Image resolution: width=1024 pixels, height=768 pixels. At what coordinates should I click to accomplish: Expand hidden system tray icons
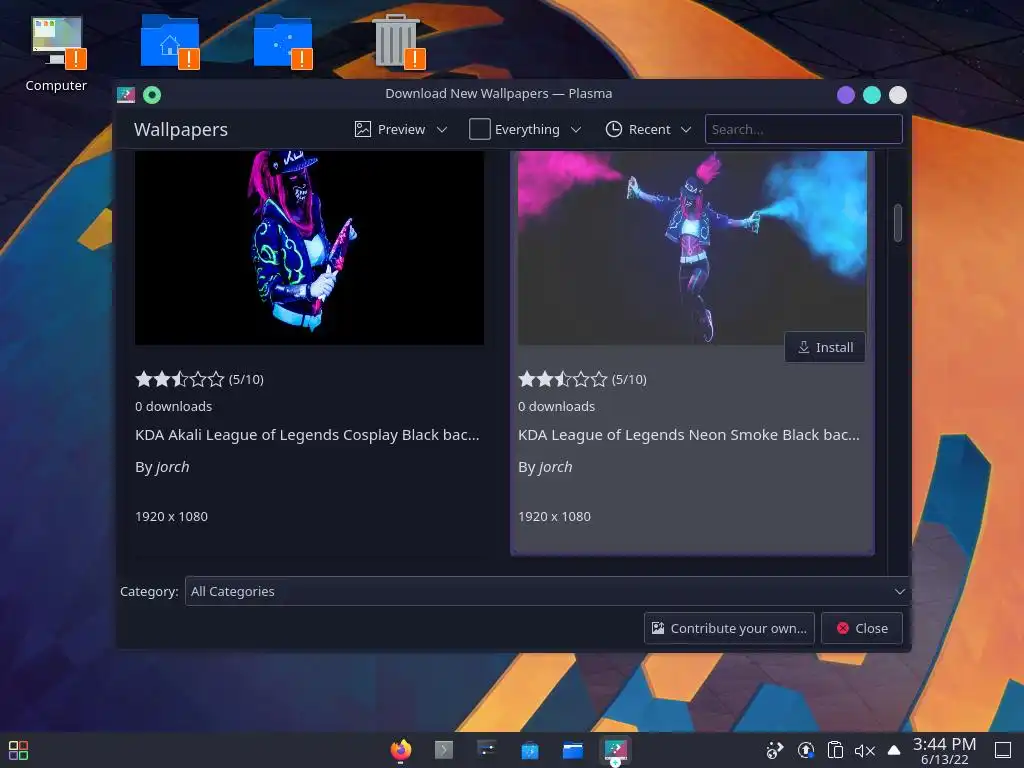click(x=894, y=750)
